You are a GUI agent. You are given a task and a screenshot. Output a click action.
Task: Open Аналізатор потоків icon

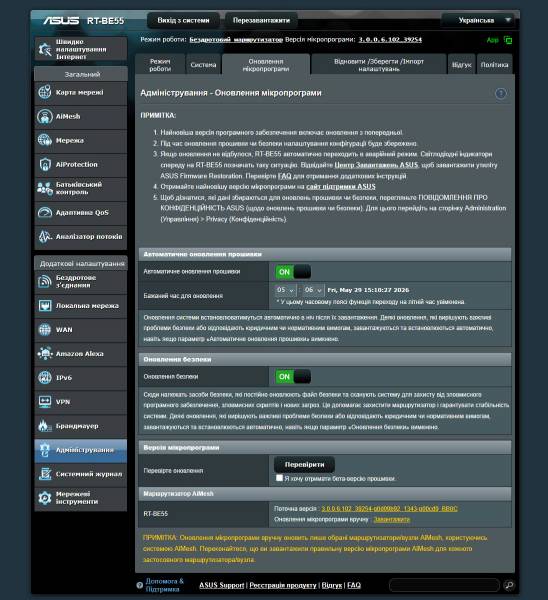tap(45, 236)
